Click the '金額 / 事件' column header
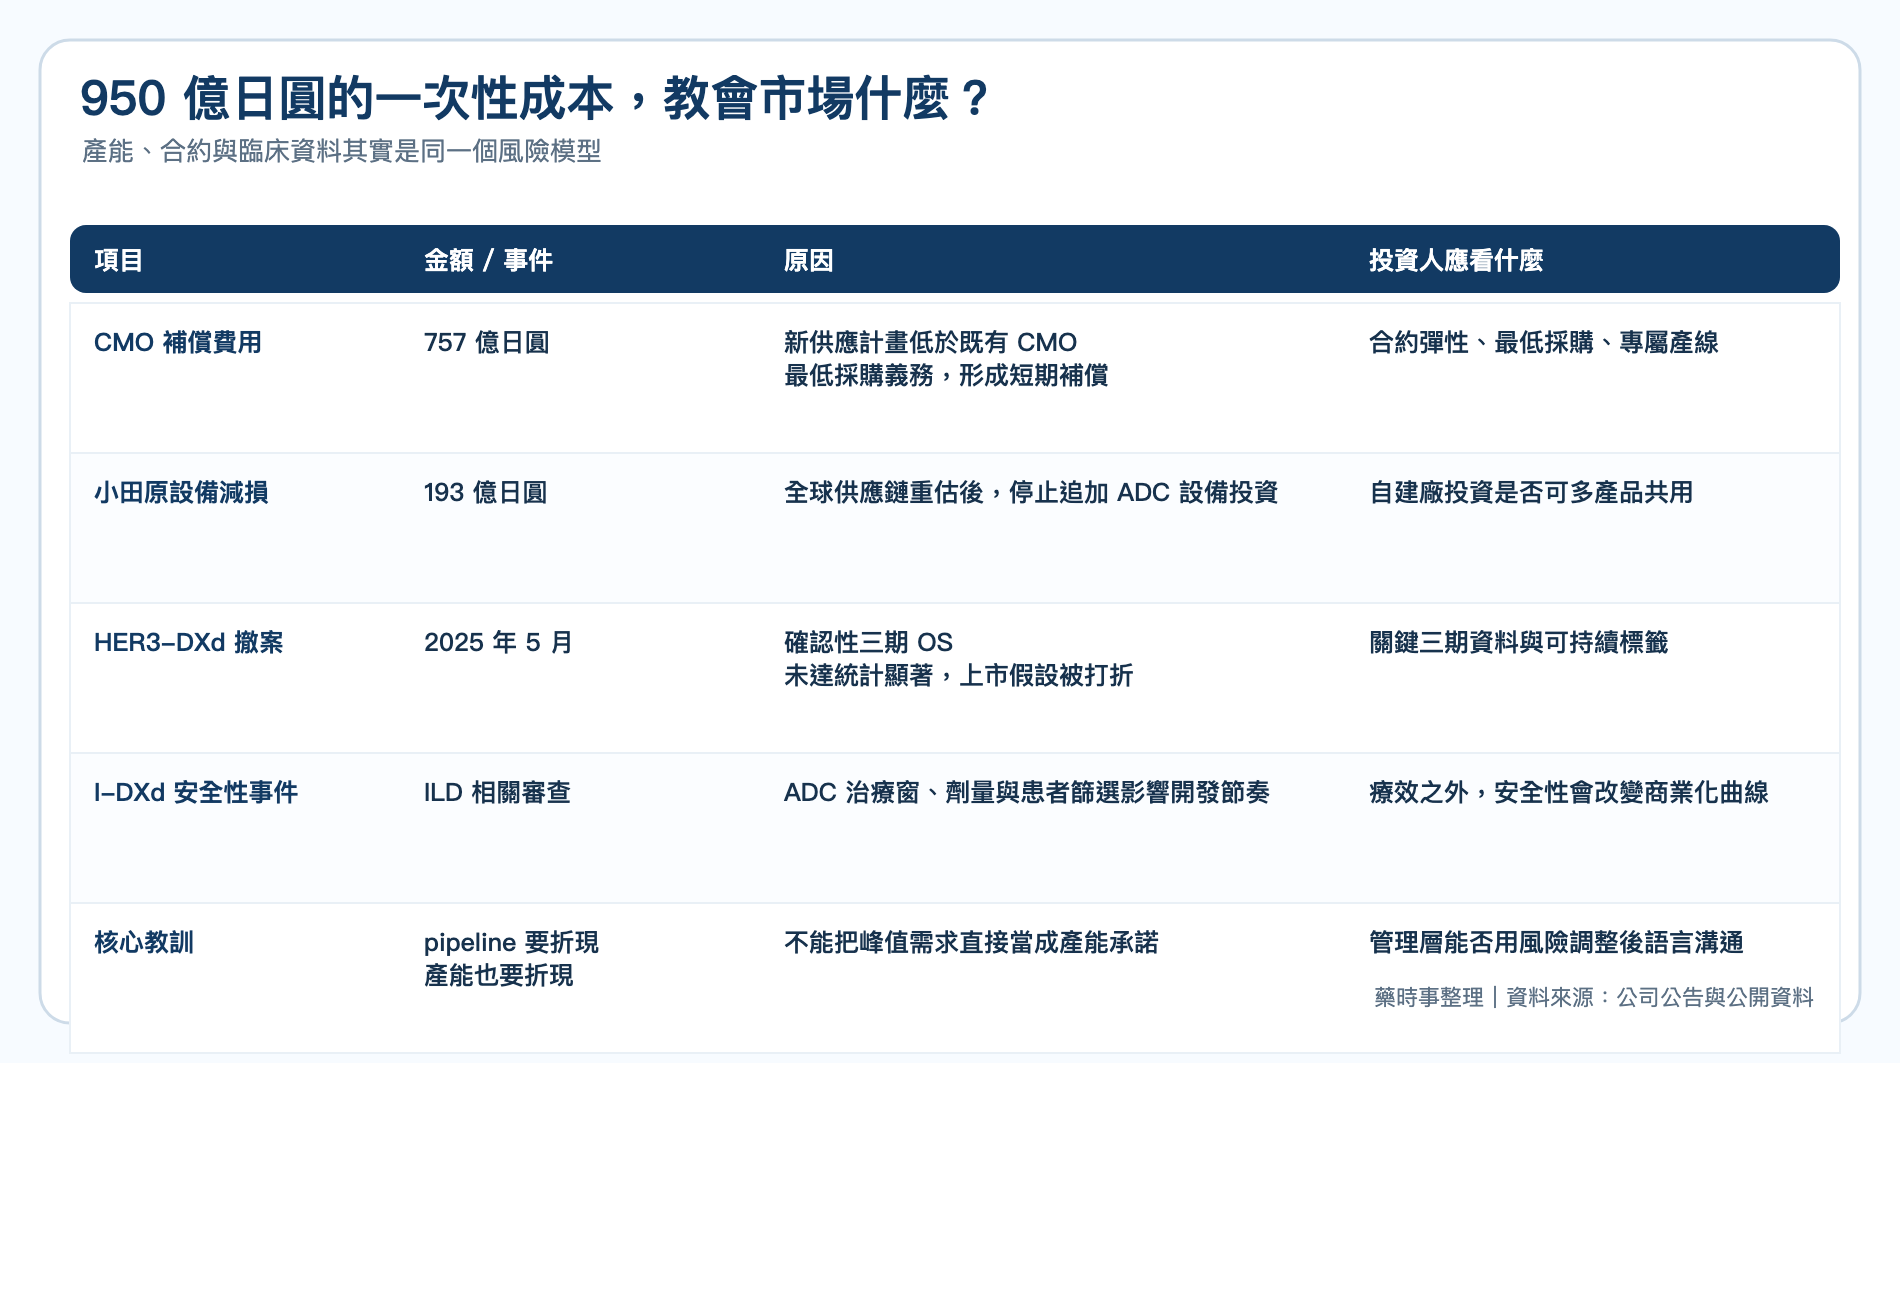The height and width of the screenshot is (1300, 1900). pos(488,260)
